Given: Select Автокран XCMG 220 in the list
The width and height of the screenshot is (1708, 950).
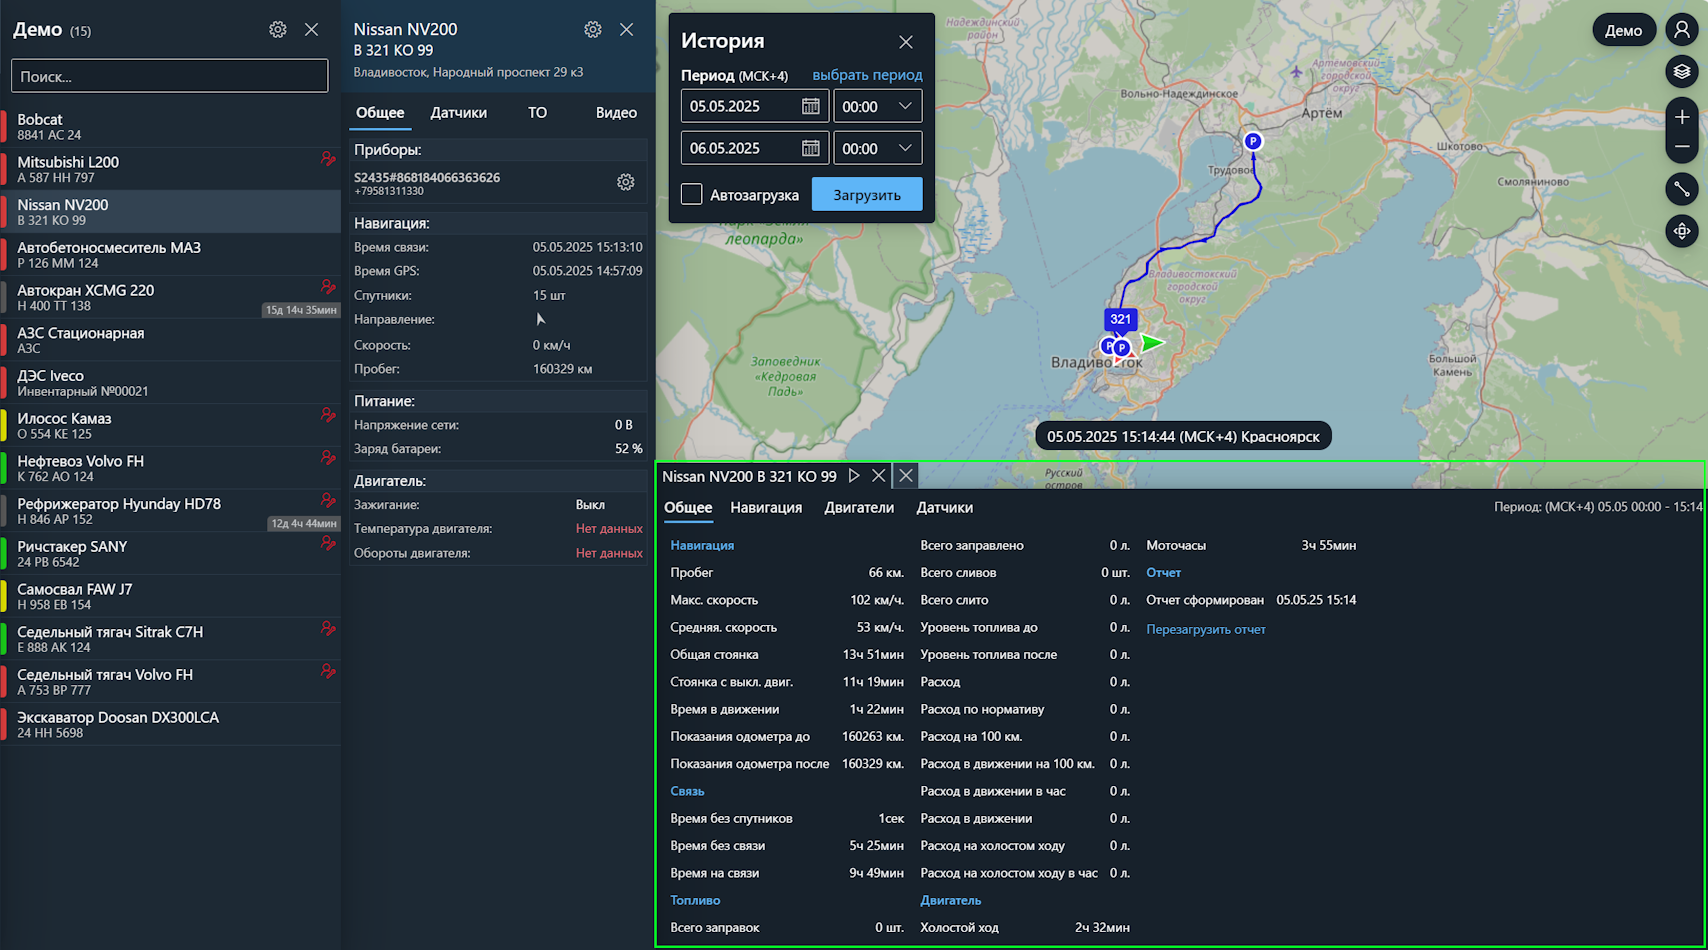Looking at the screenshot, I should pos(170,298).
